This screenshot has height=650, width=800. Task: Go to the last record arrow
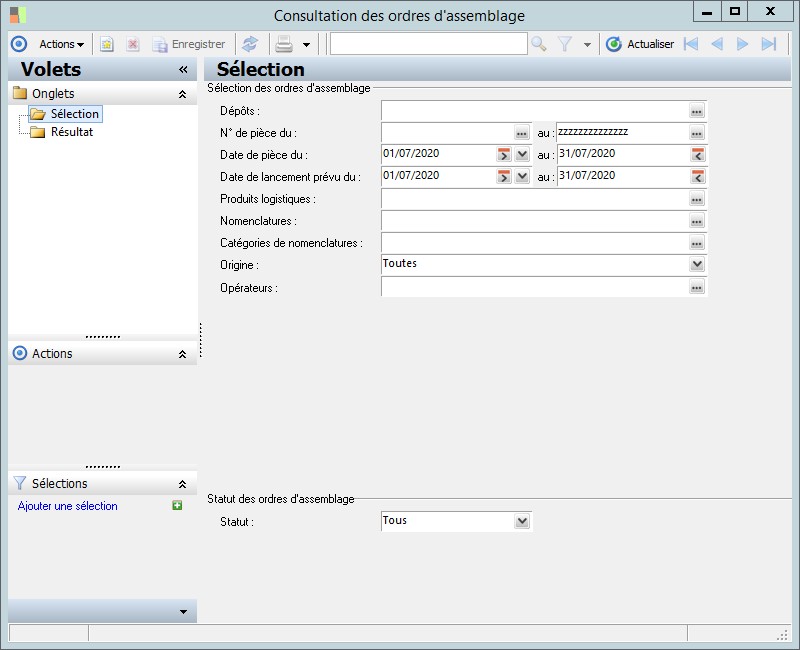pyautogui.click(x=769, y=44)
